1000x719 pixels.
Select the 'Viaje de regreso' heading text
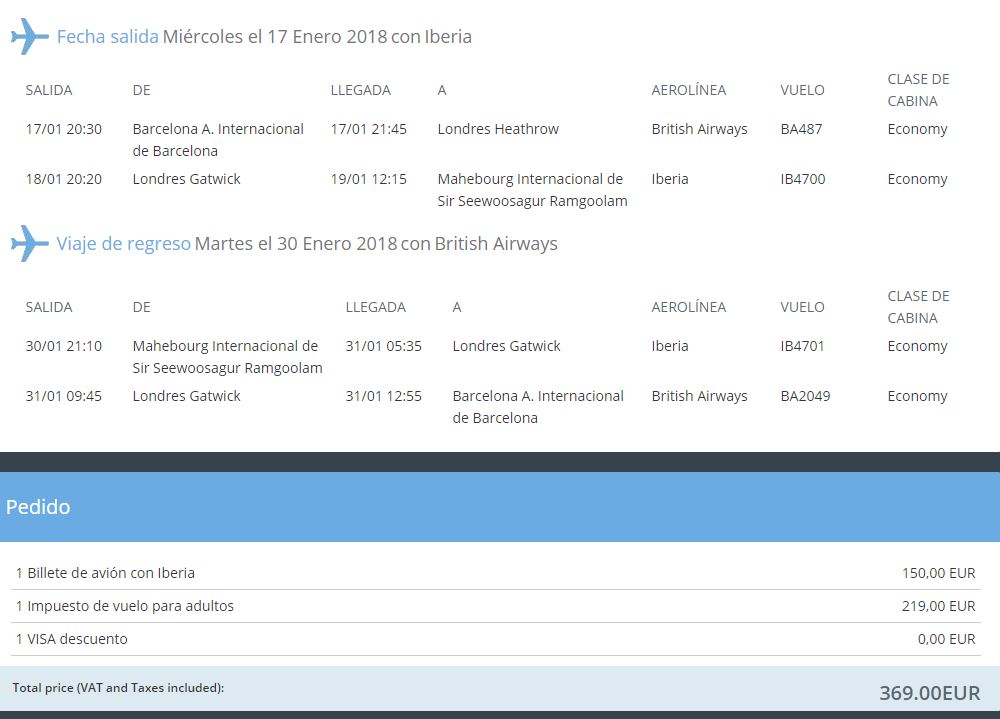[124, 244]
